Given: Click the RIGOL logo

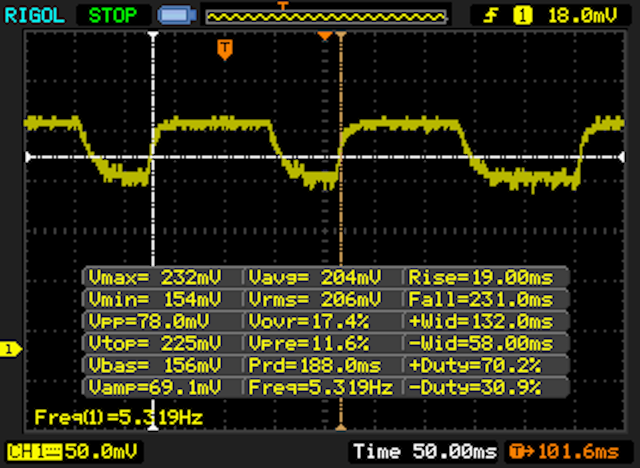Looking at the screenshot, I should (x=36, y=15).
